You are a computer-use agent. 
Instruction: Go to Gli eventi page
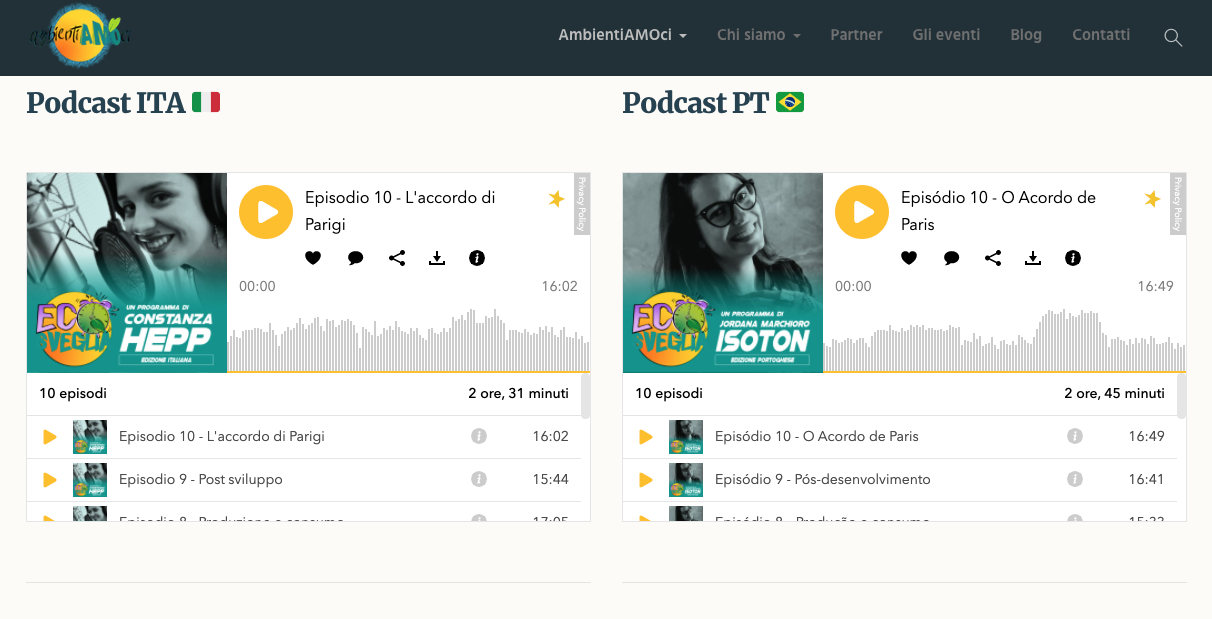tap(946, 35)
